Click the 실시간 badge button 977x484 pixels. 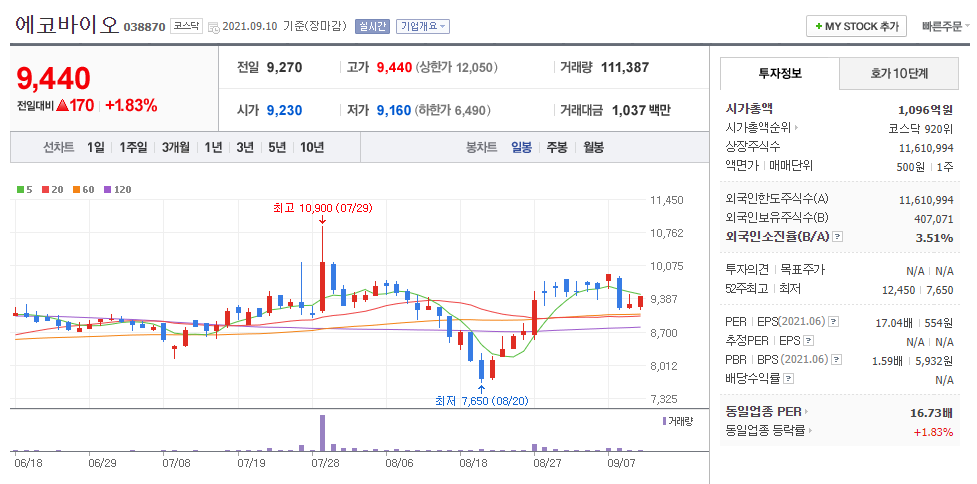[x=373, y=26]
